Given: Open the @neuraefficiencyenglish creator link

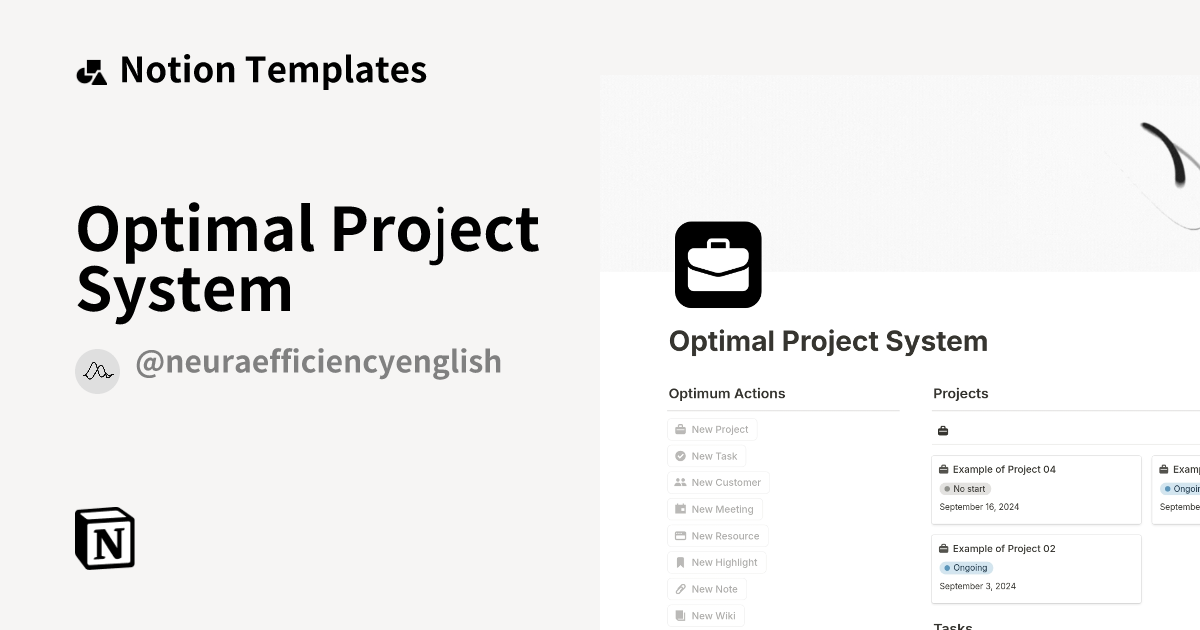Looking at the screenshot, I should point(318,362).
